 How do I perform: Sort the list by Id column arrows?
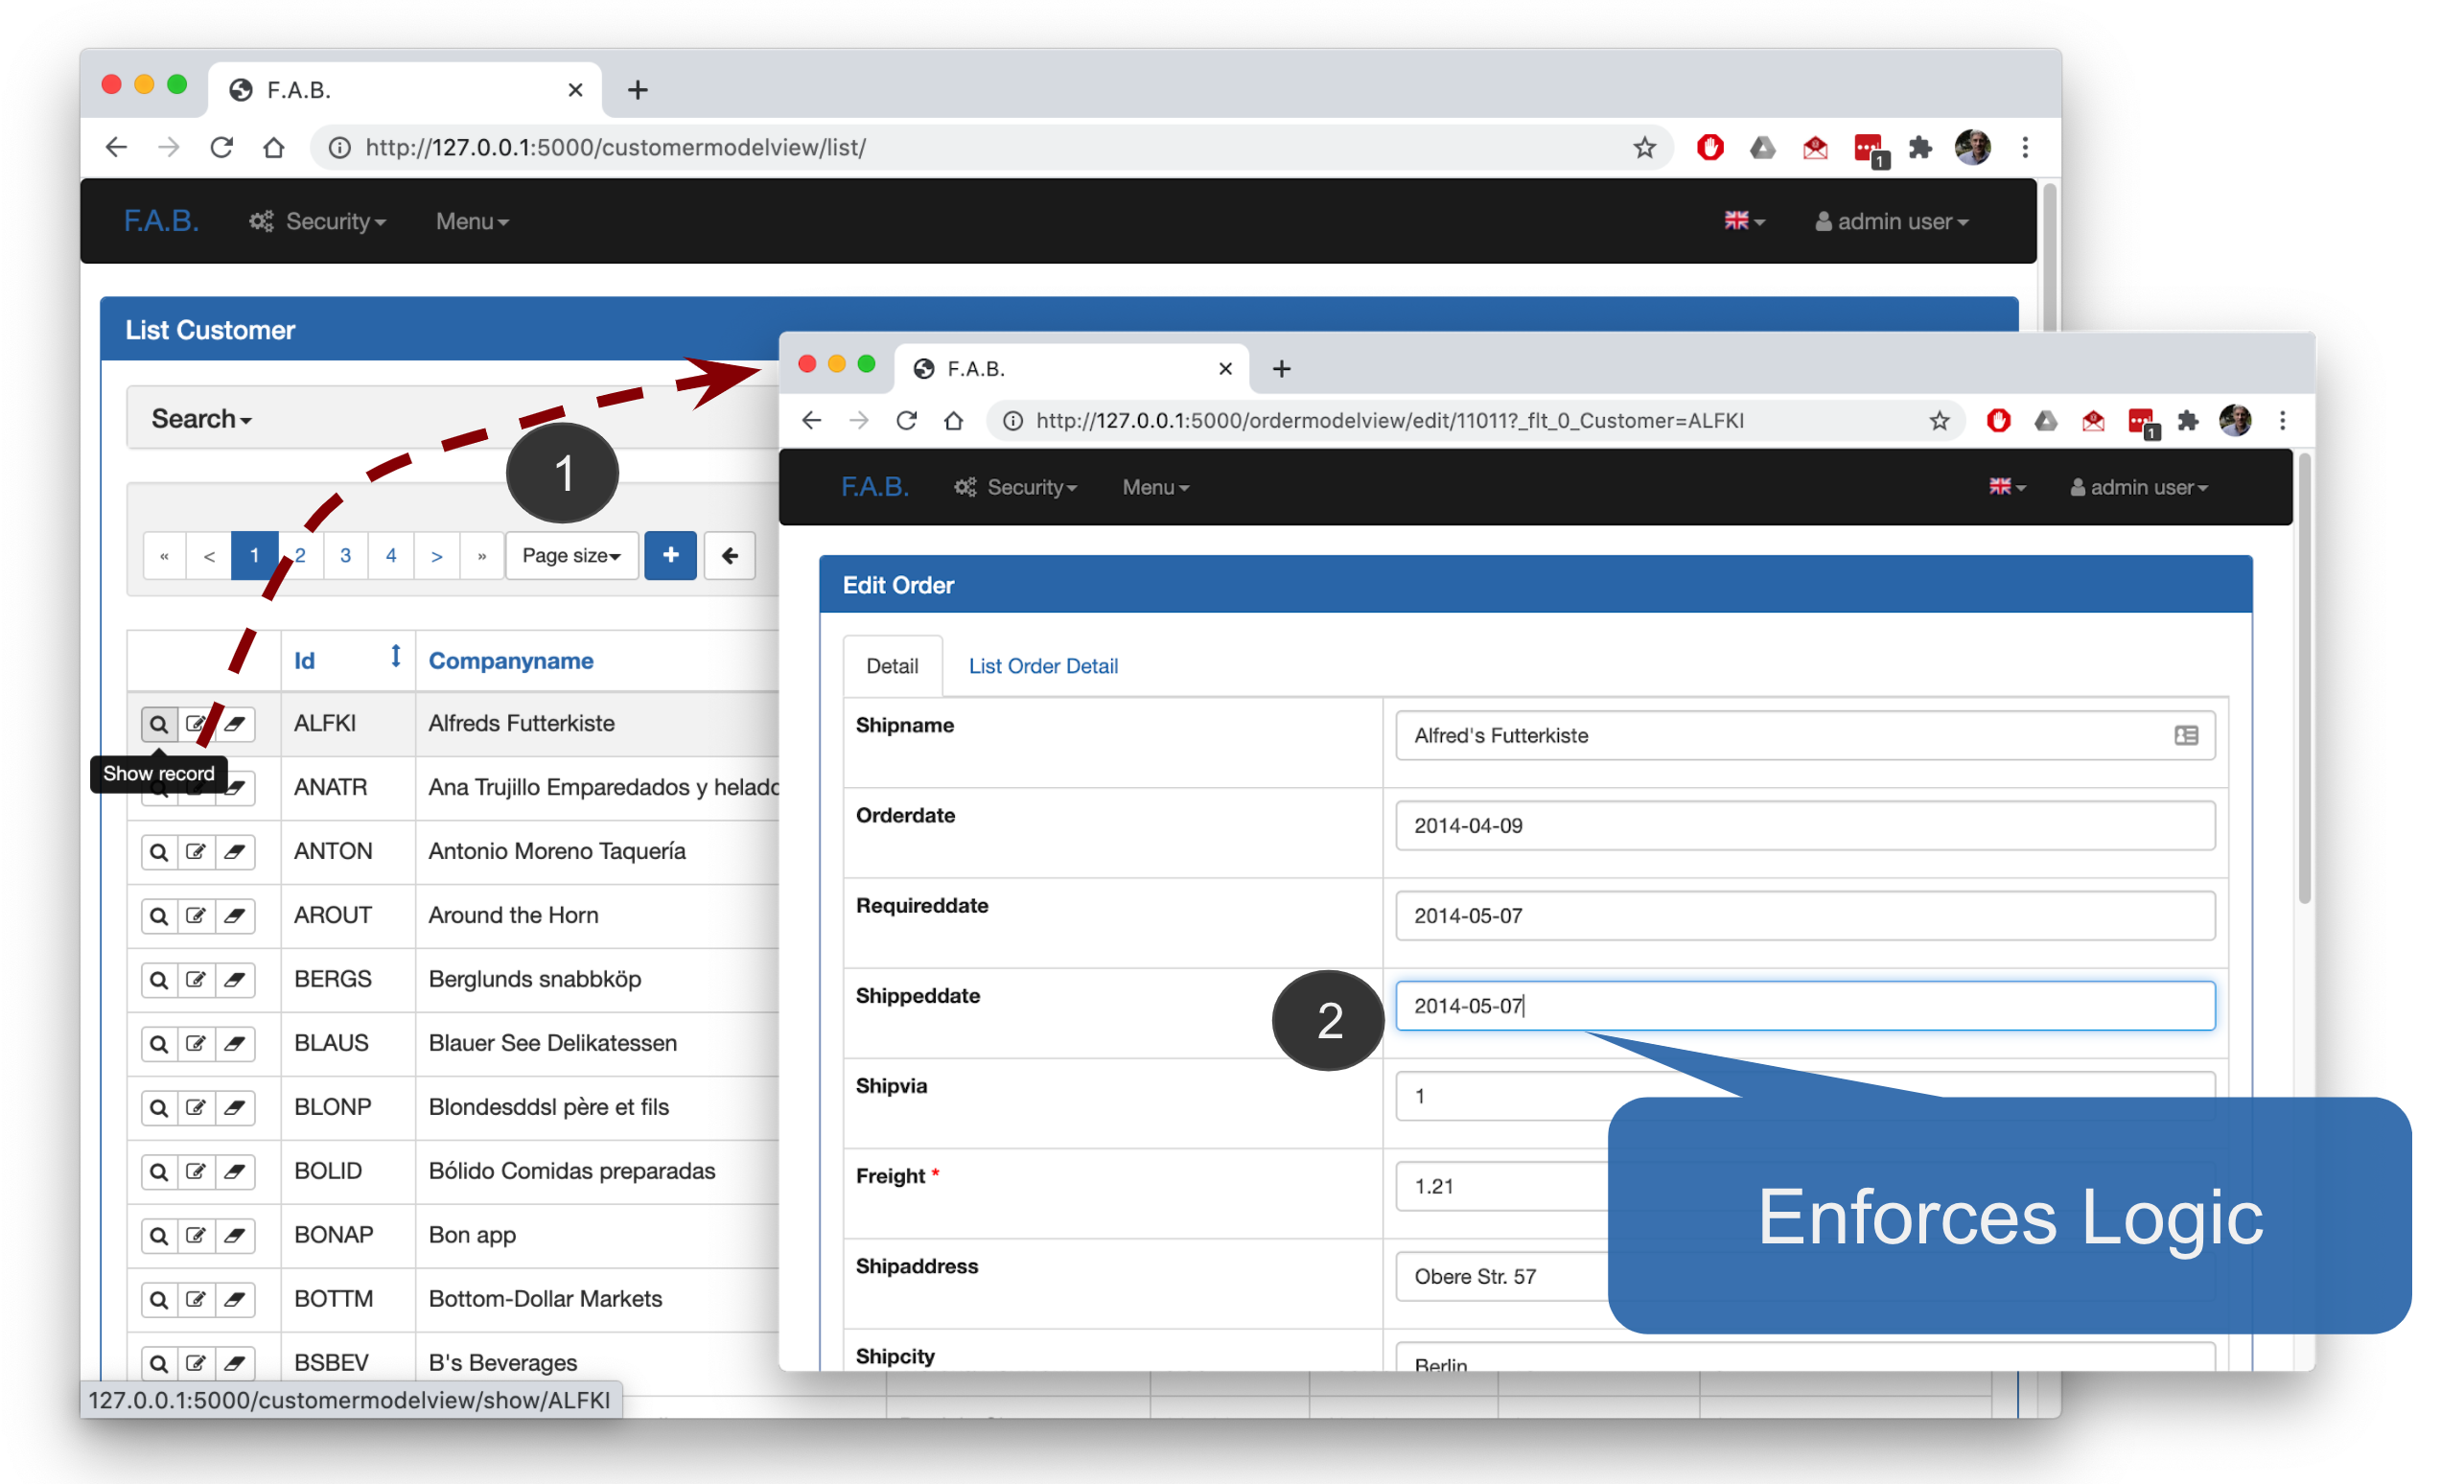click(x=396, y=657)
